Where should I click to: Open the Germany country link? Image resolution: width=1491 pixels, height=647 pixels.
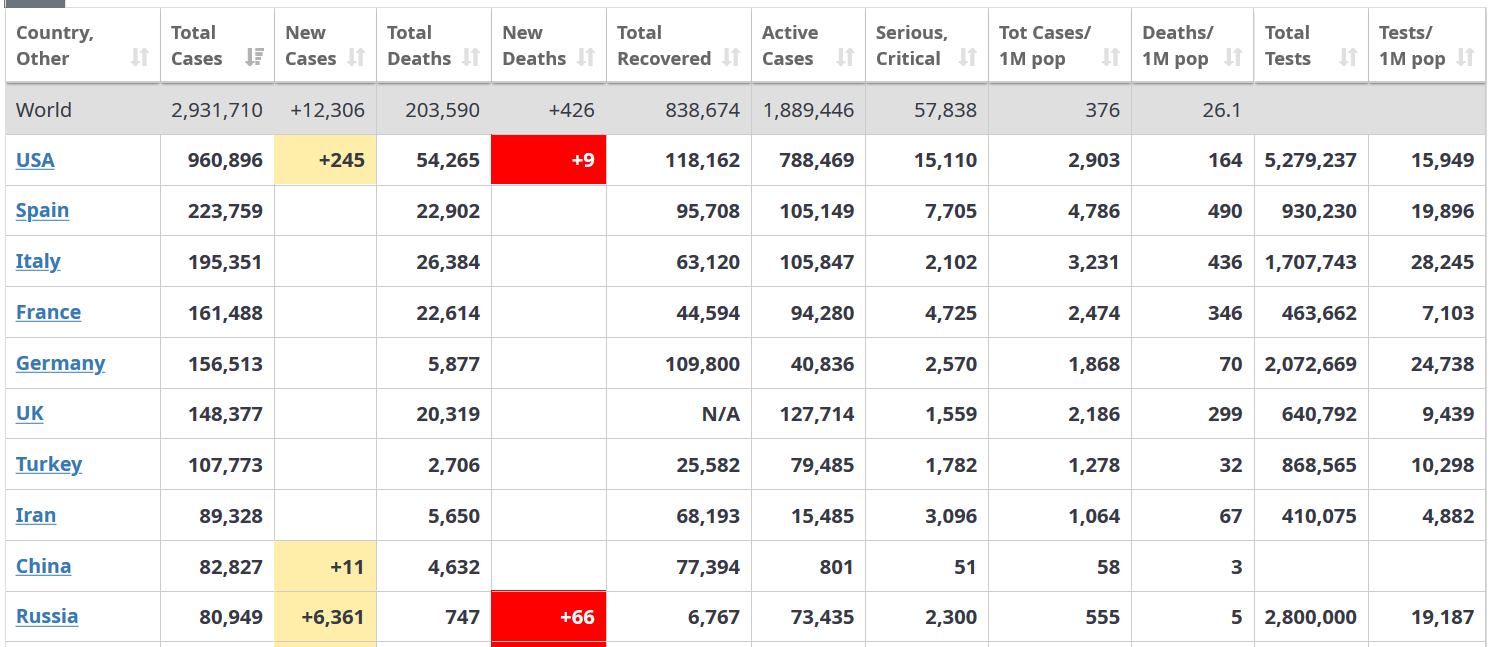click(60, 363)
